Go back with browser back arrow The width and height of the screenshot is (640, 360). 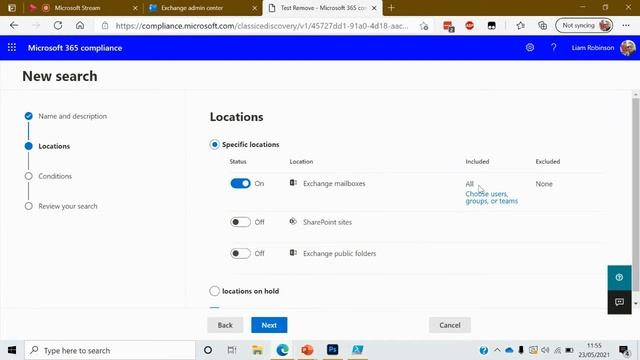point(14,25)
